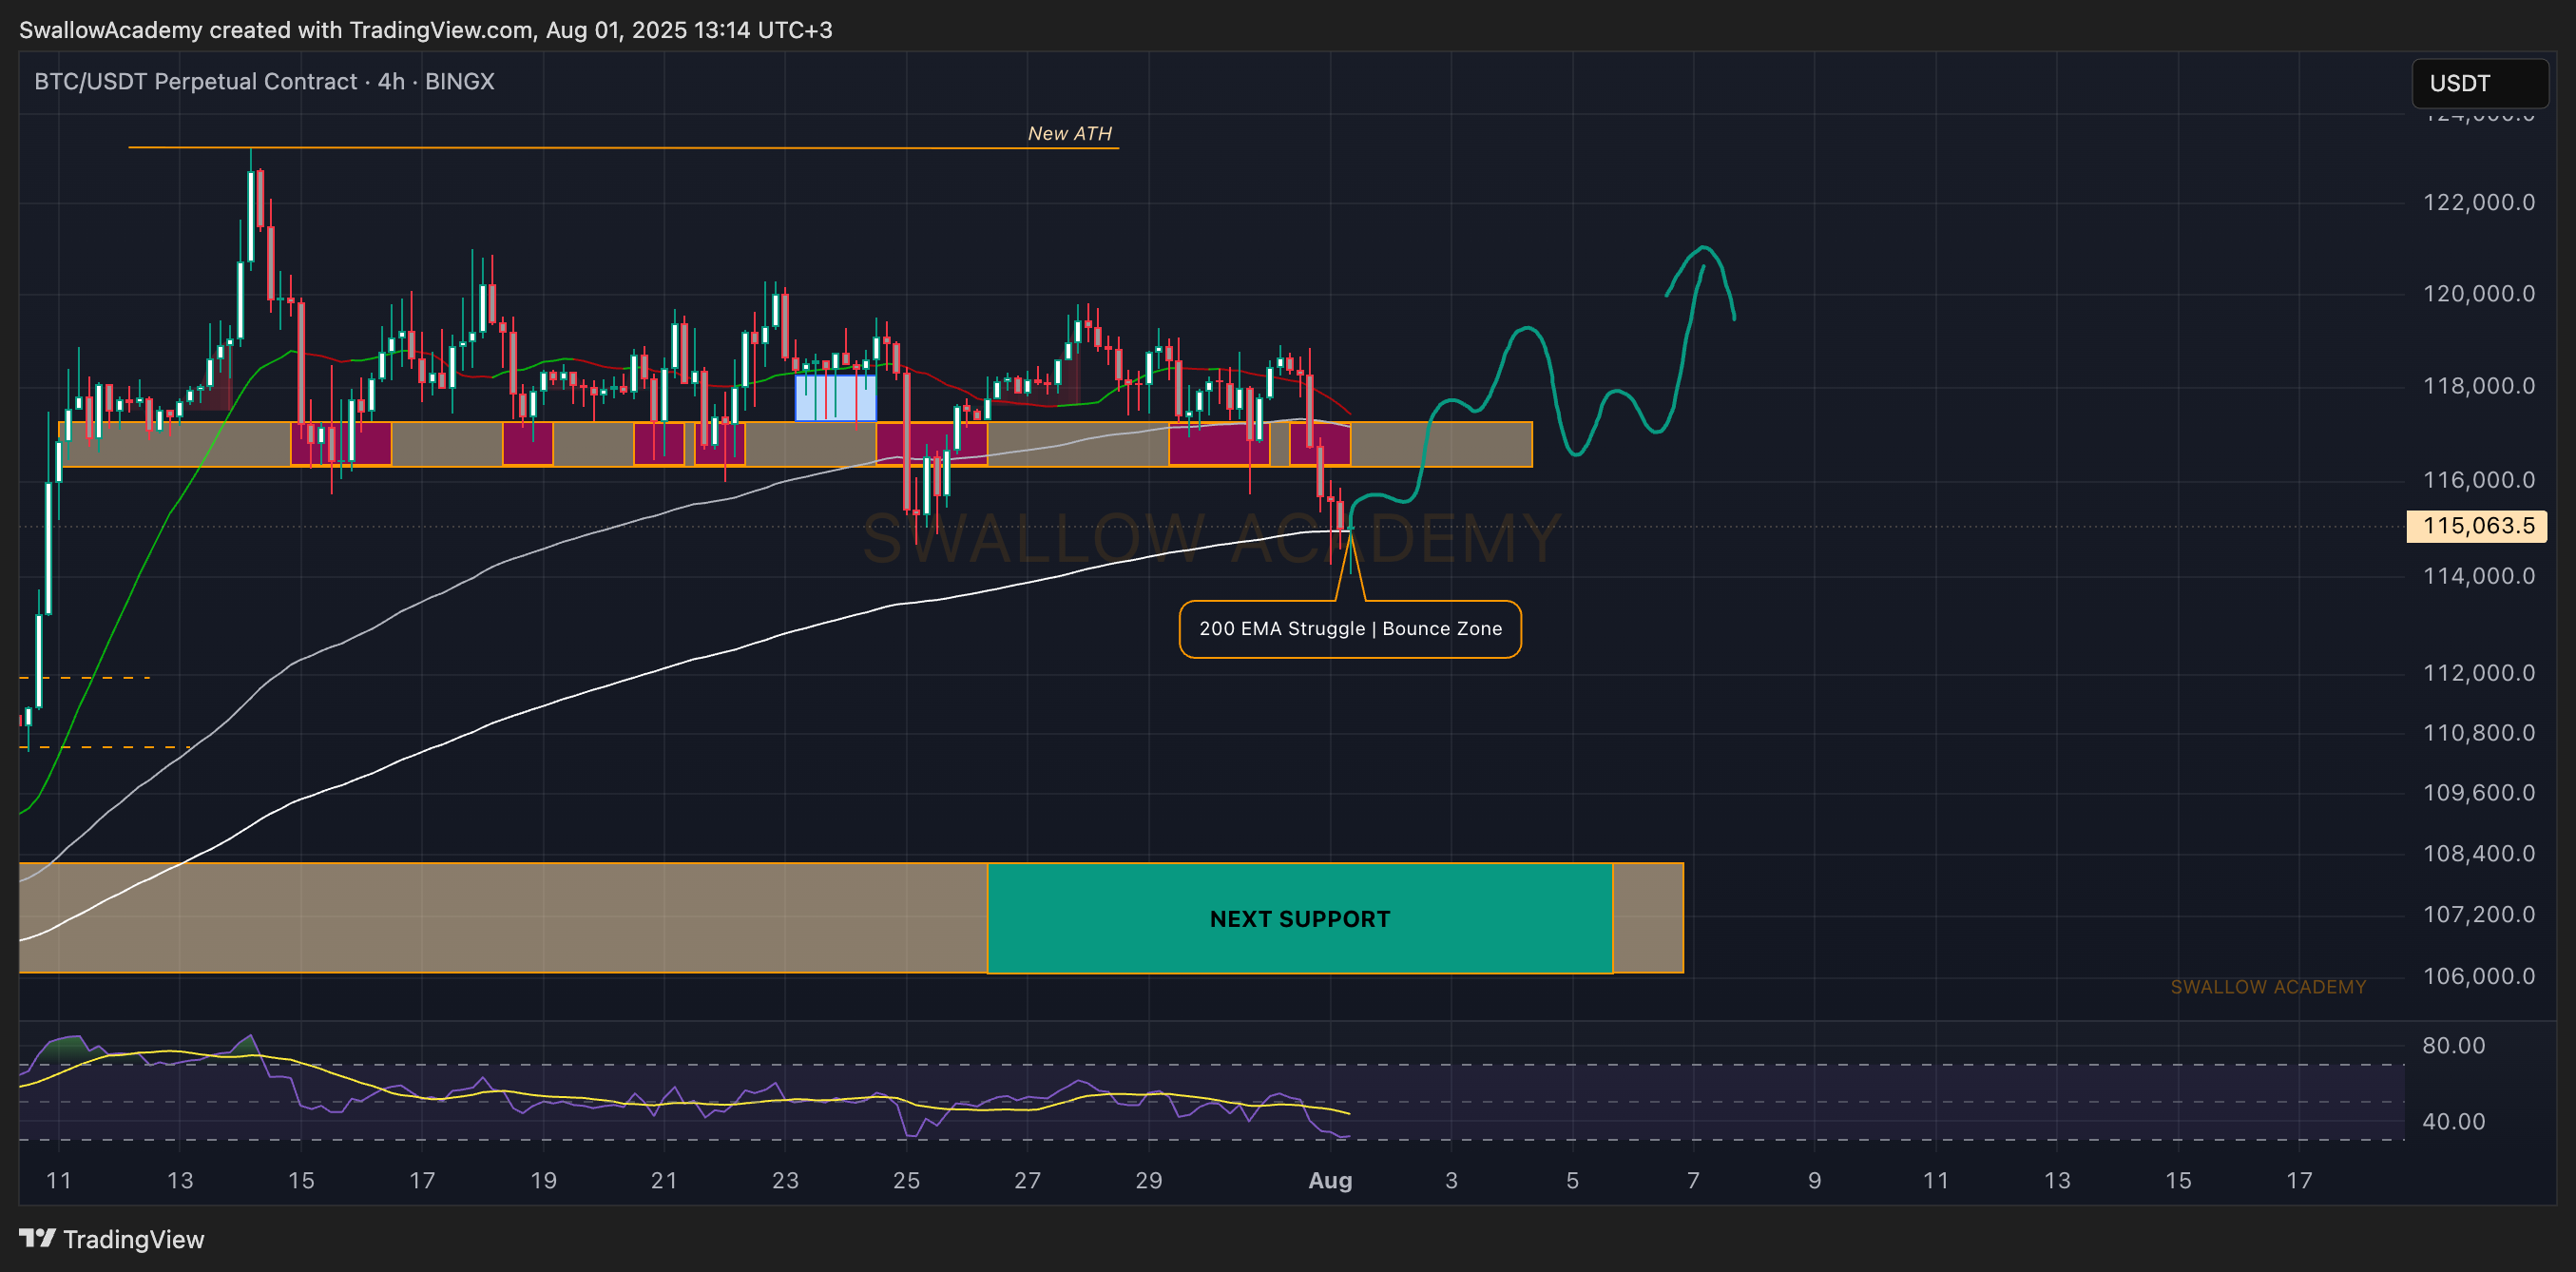Click the SwallowAcademy attribution header text
This screenshot has width=2576, height=1272.
[x=426, y=30]
